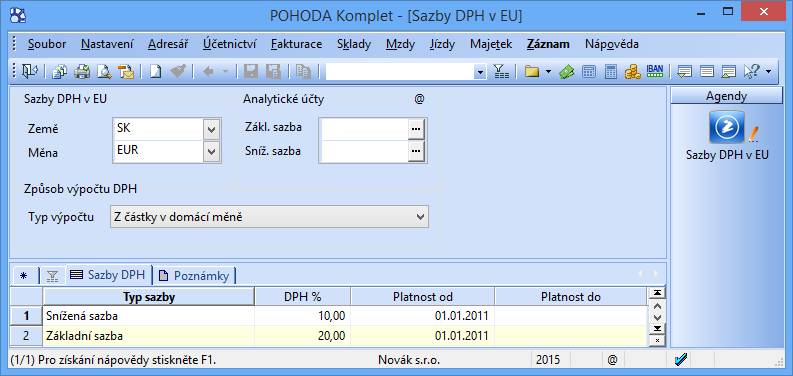Click the browse button for Sníž. sazba
Screen dimensions: 793x376
tap(416, 150)
